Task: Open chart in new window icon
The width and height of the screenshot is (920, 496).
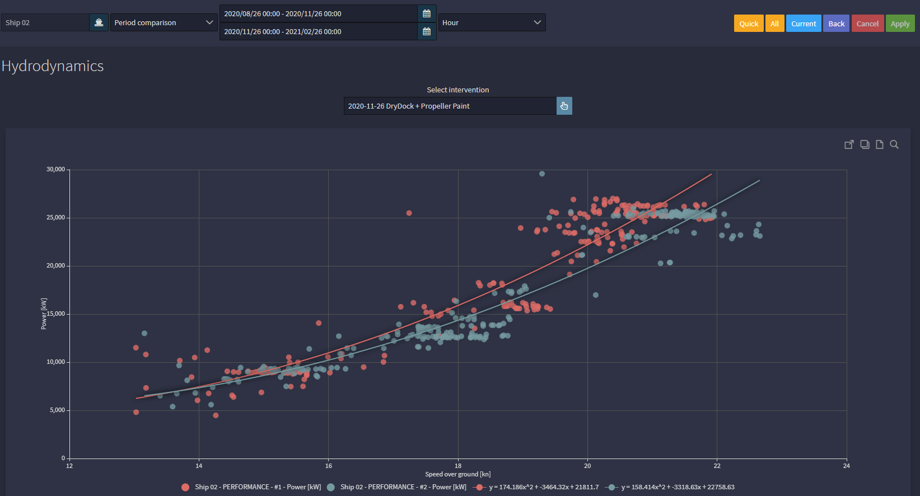Action: click(x=849, y=145)
